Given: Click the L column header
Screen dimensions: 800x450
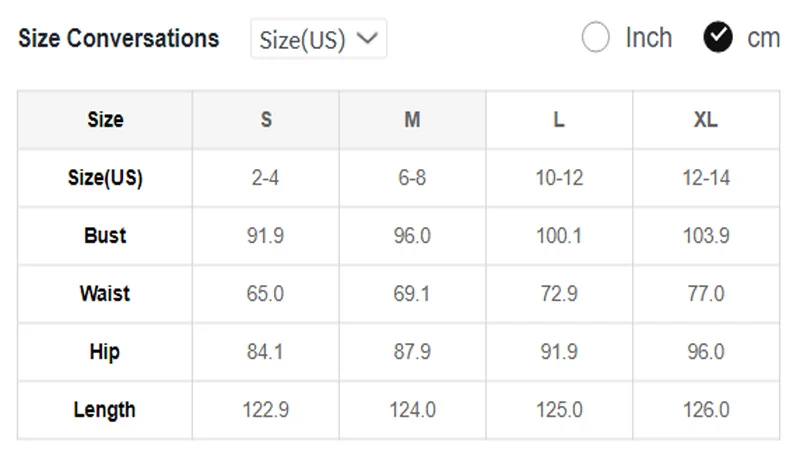Looking at the screenshot, I should 559,120.
